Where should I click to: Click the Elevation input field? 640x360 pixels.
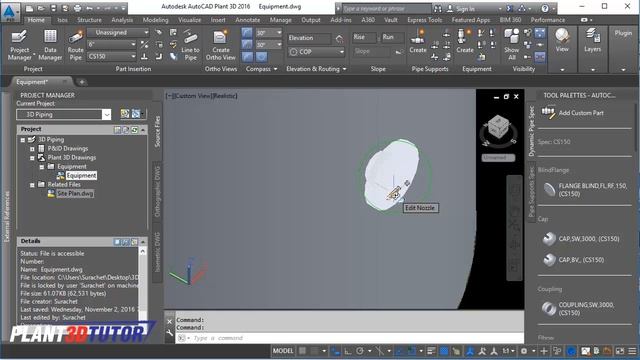coord(309,38)
